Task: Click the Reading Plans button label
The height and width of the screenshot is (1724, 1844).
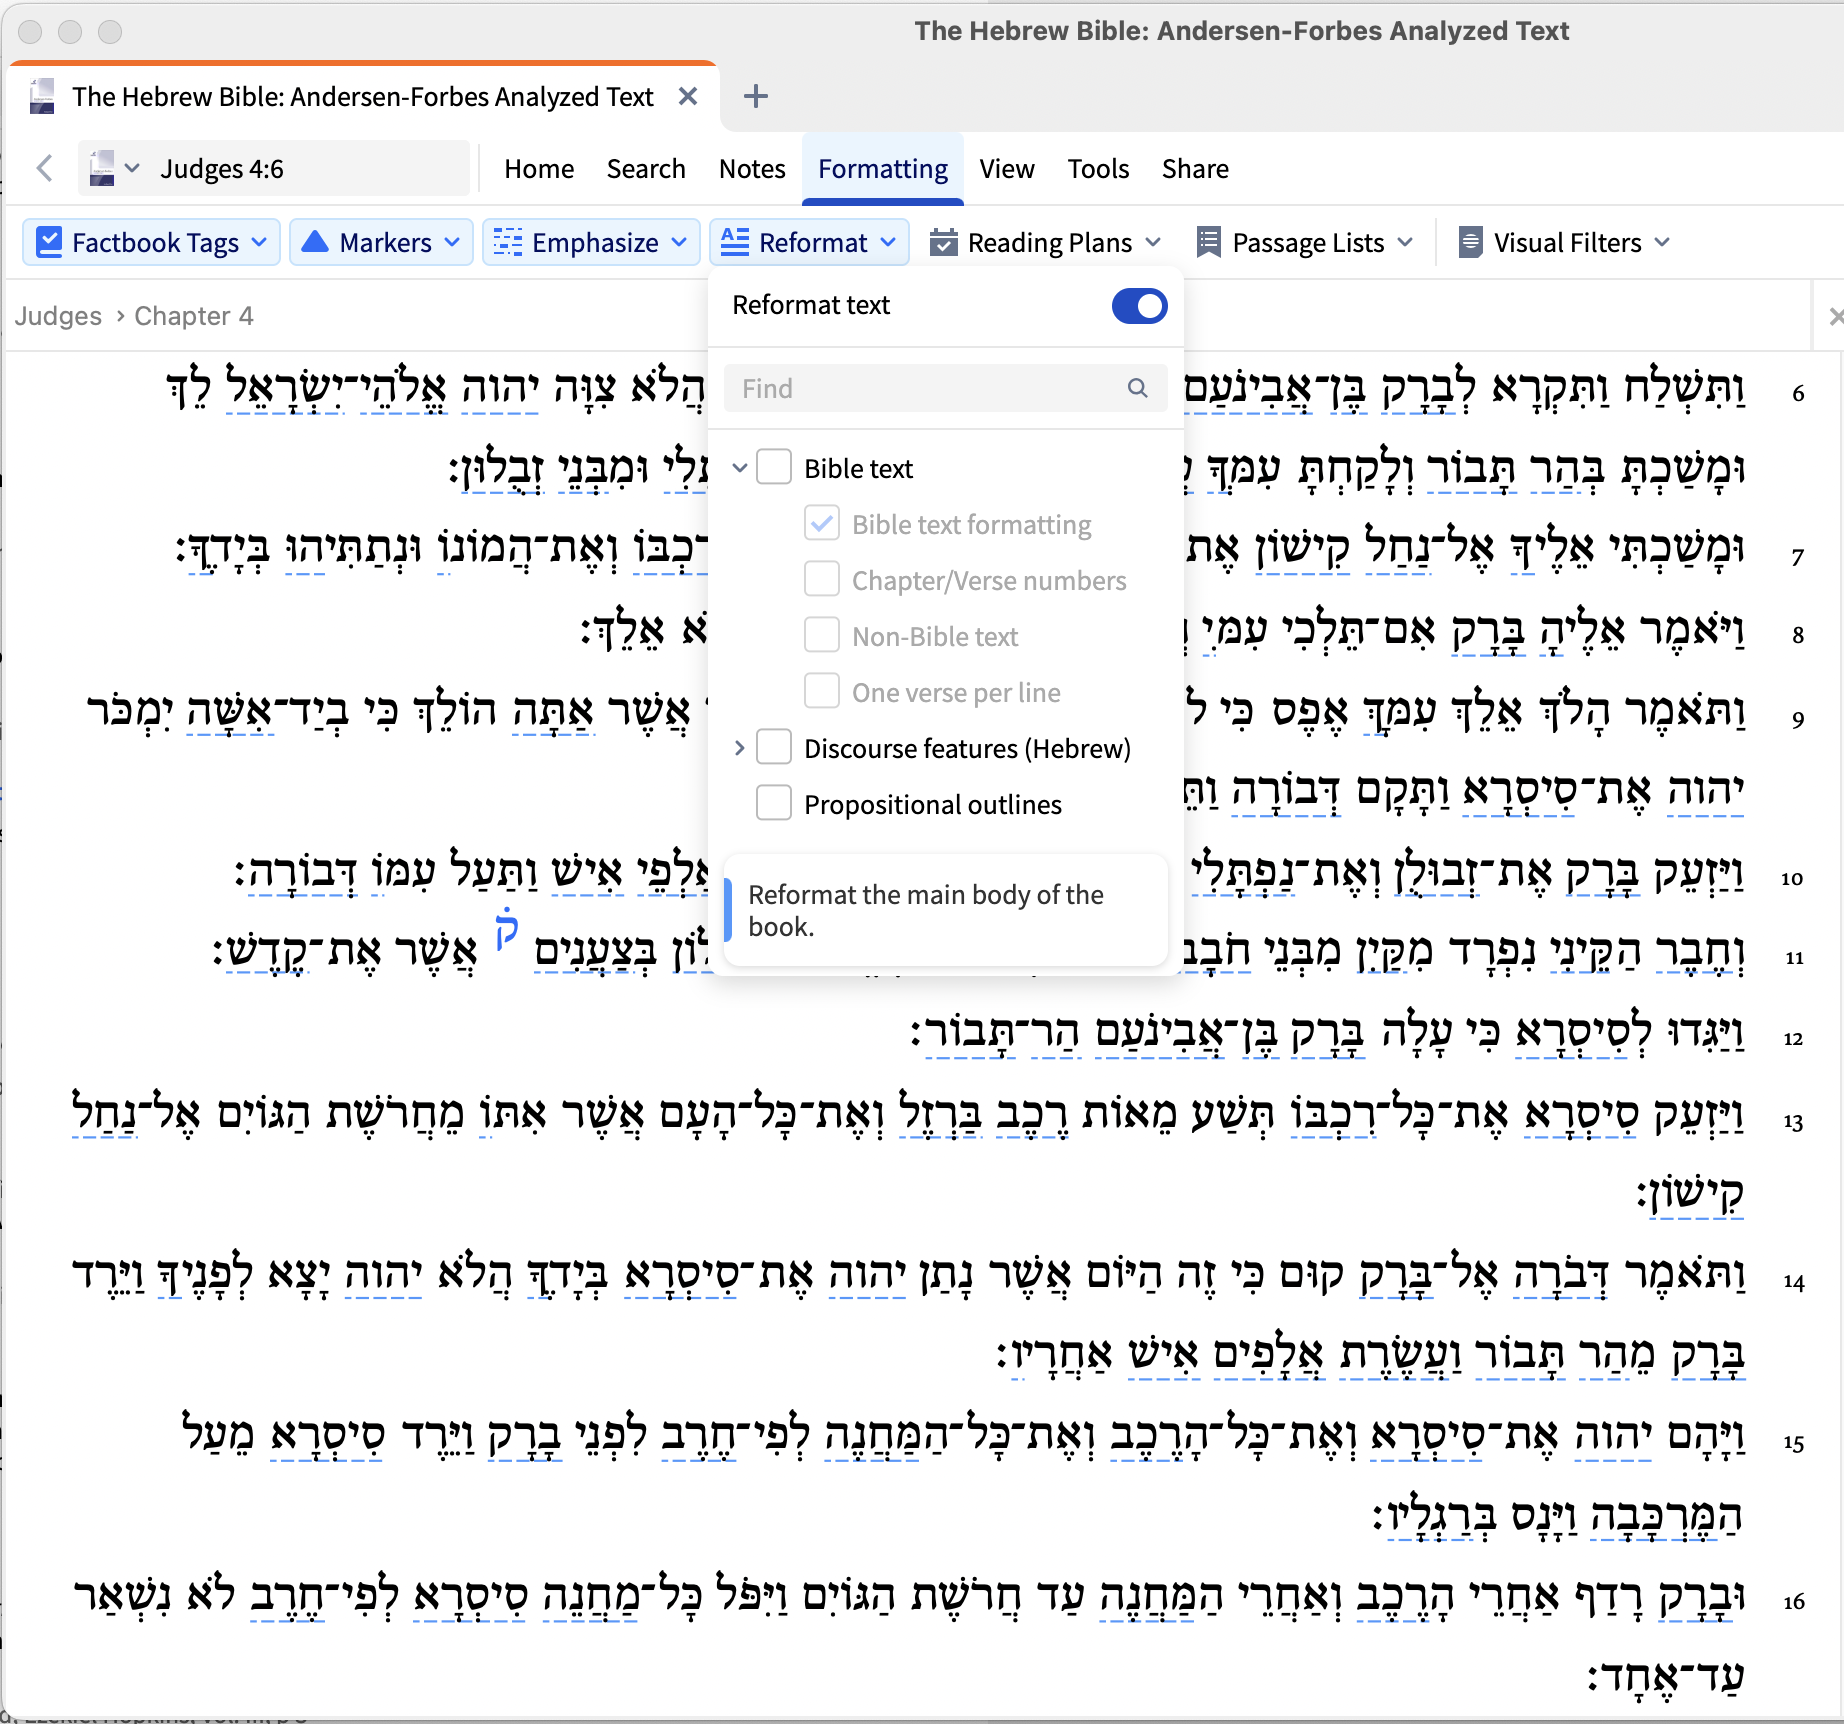Action: [x=1050, y=243]
